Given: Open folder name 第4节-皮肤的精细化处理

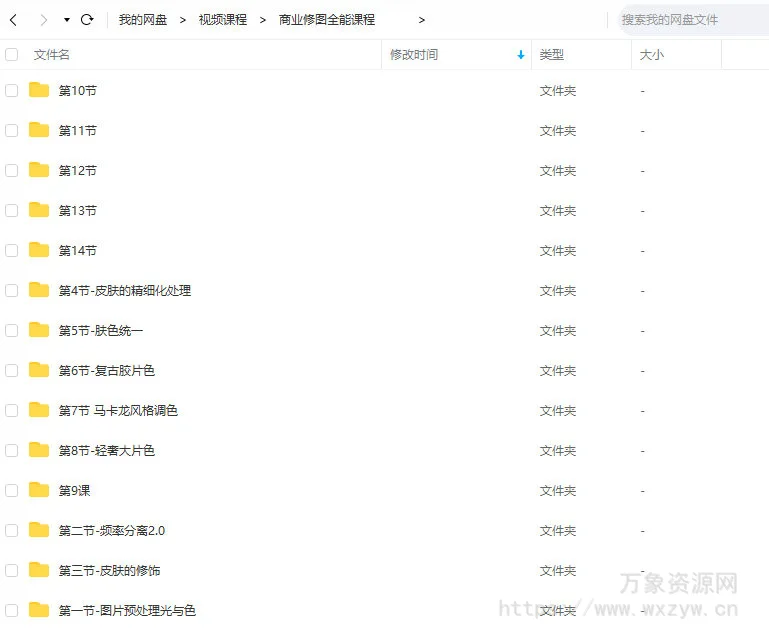Looking at the screenshot, I should click(x=125, y=290).
